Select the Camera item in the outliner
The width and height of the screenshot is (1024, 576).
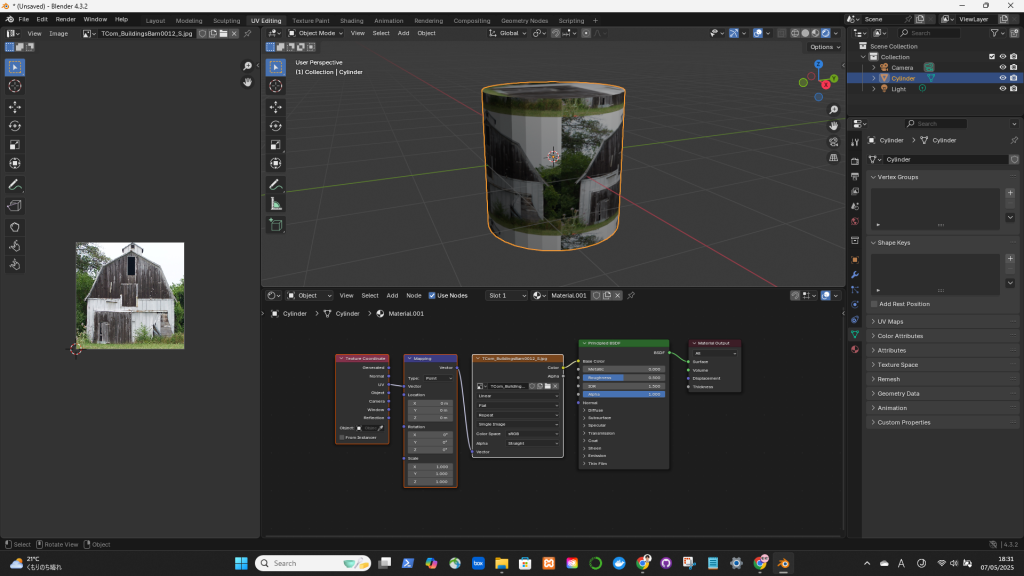click(x=902, y=67)
